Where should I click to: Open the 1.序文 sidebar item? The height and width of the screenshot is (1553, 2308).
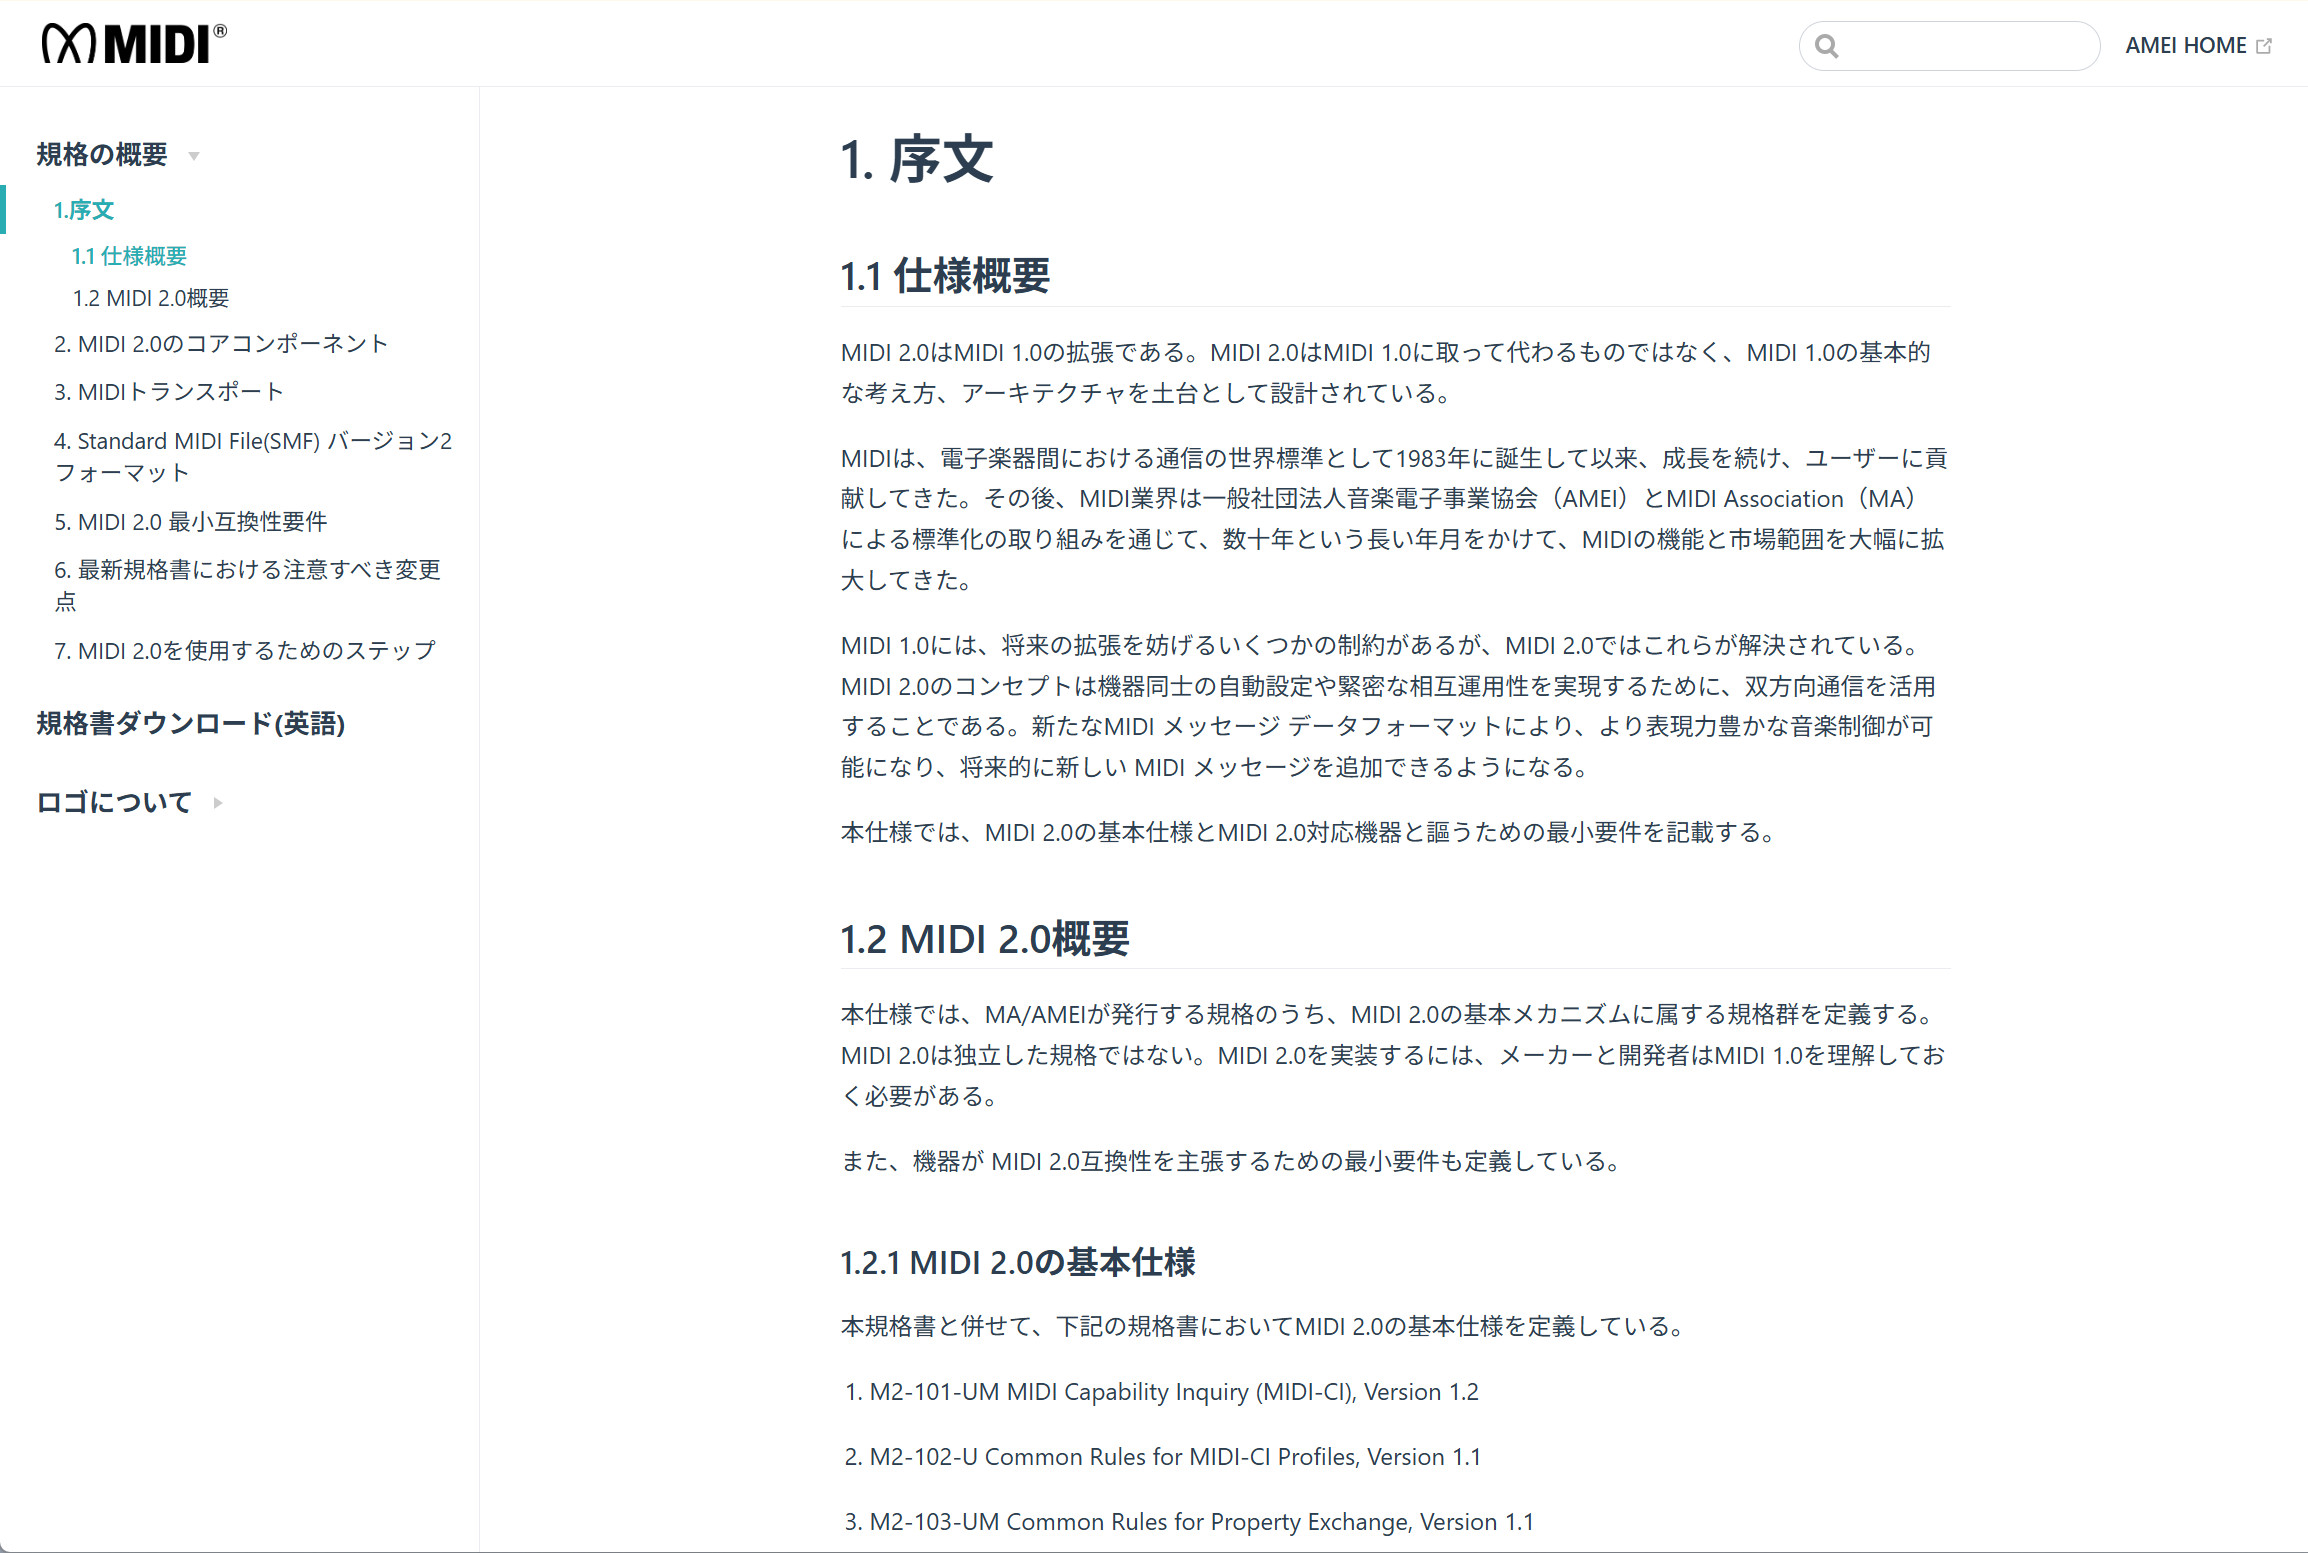[84, 210]
